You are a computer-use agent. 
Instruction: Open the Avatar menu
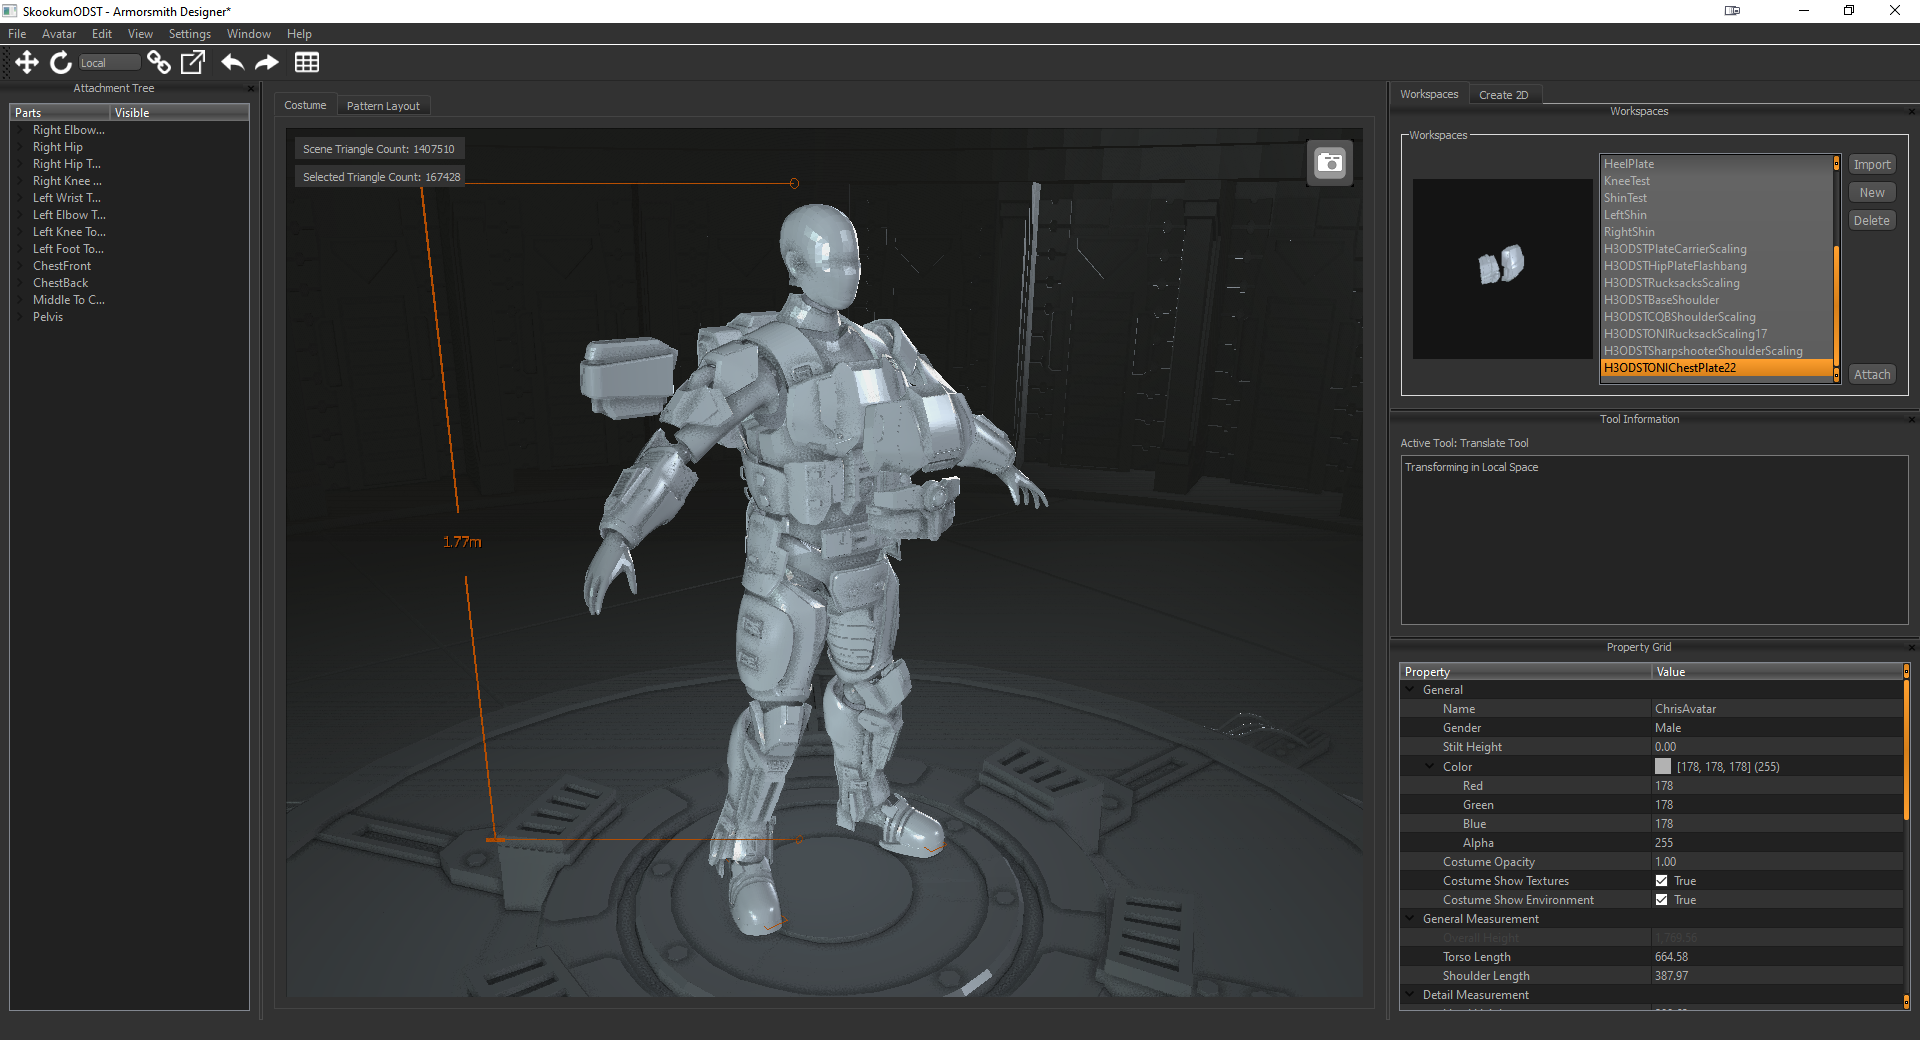(x=59, y=34)
